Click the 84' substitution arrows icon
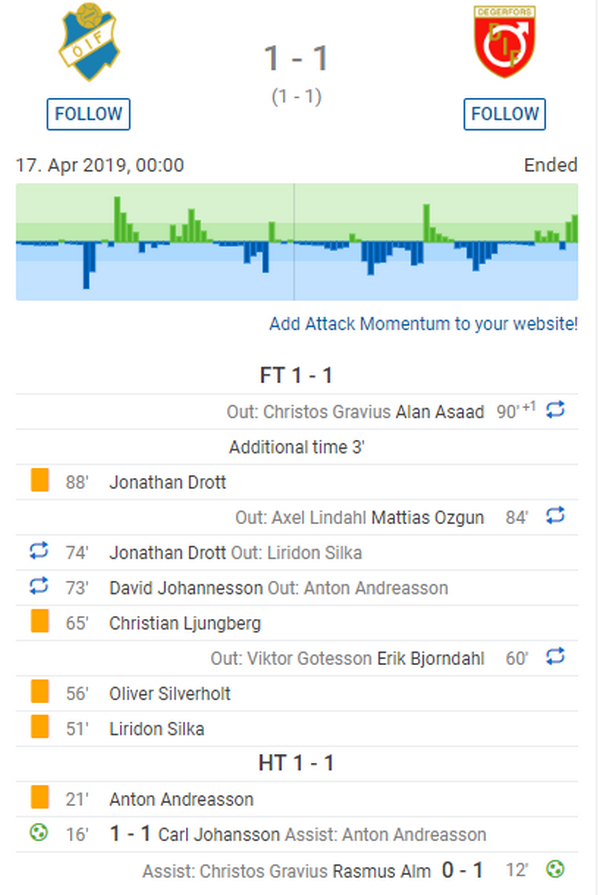600x895 pixels. click(x=555, y=515)
